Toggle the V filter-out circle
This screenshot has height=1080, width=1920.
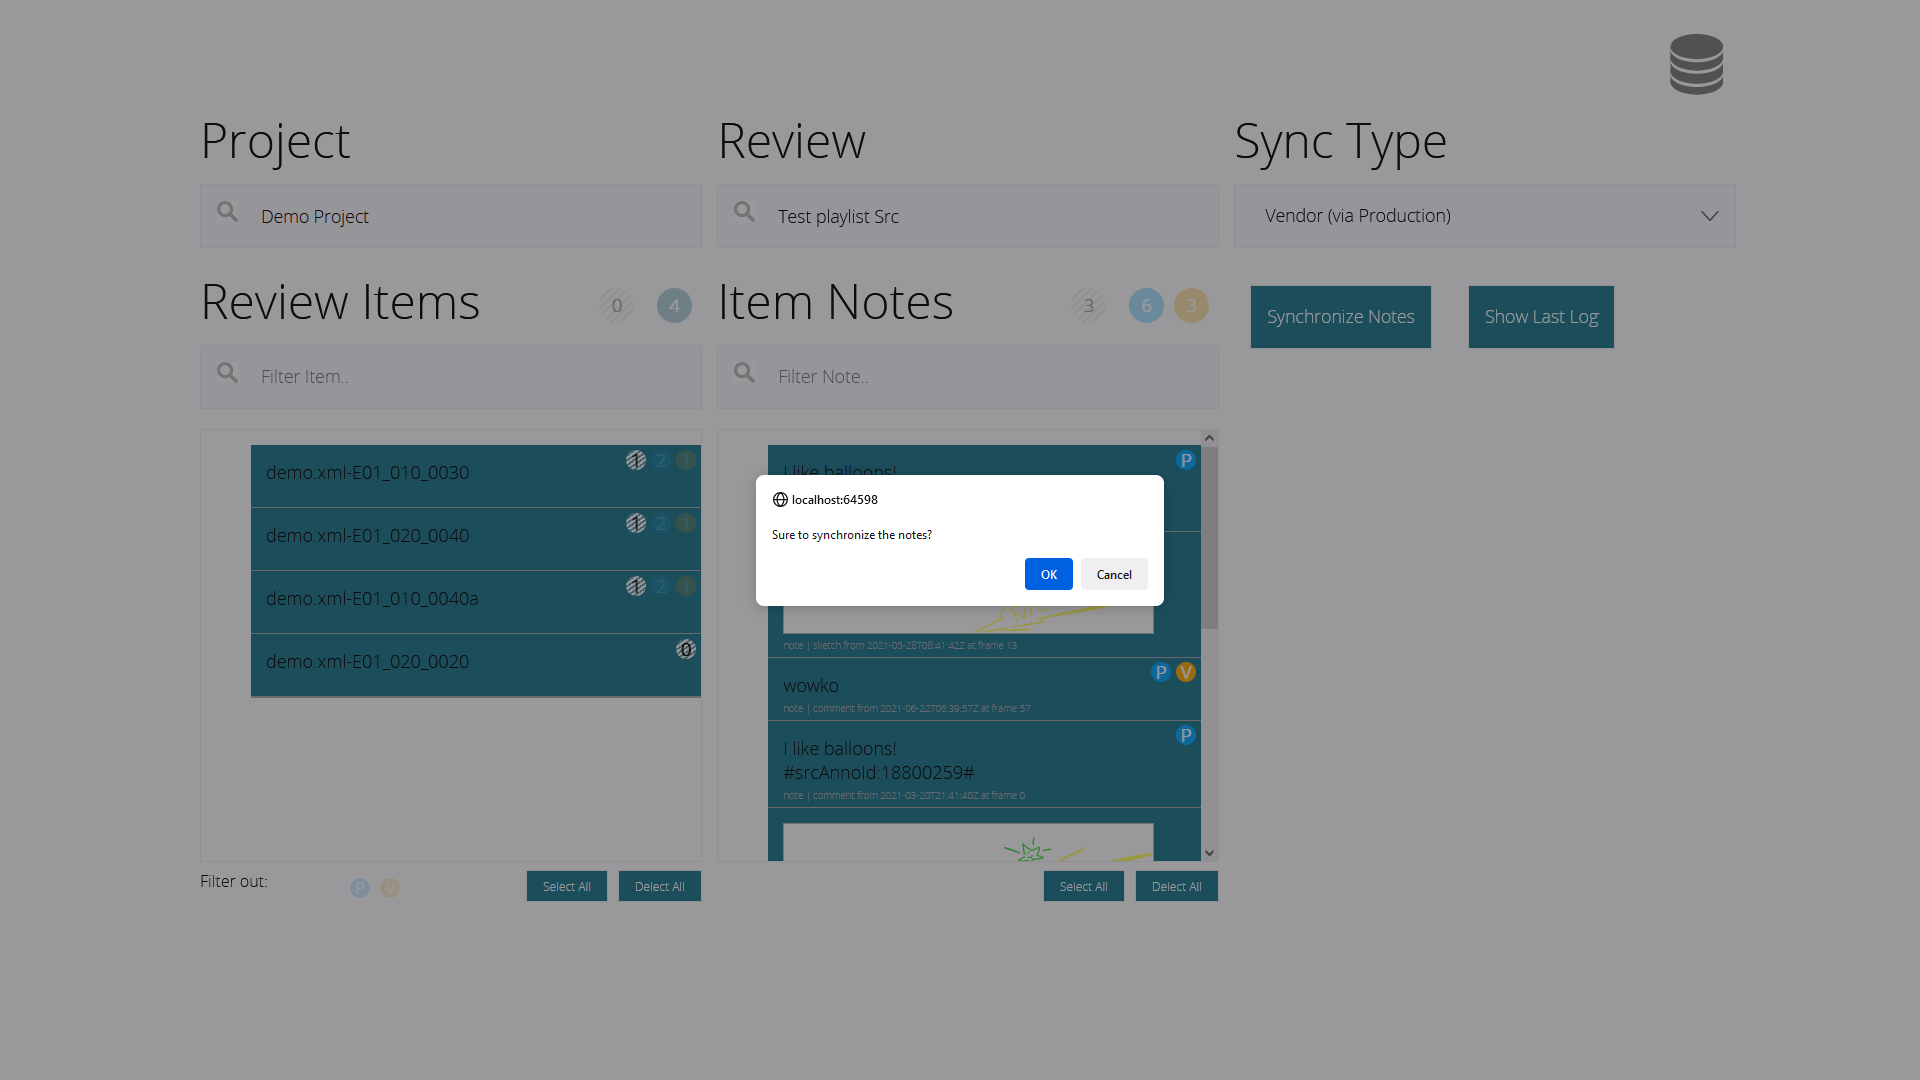pyautogui.click(x=390, y=888)
